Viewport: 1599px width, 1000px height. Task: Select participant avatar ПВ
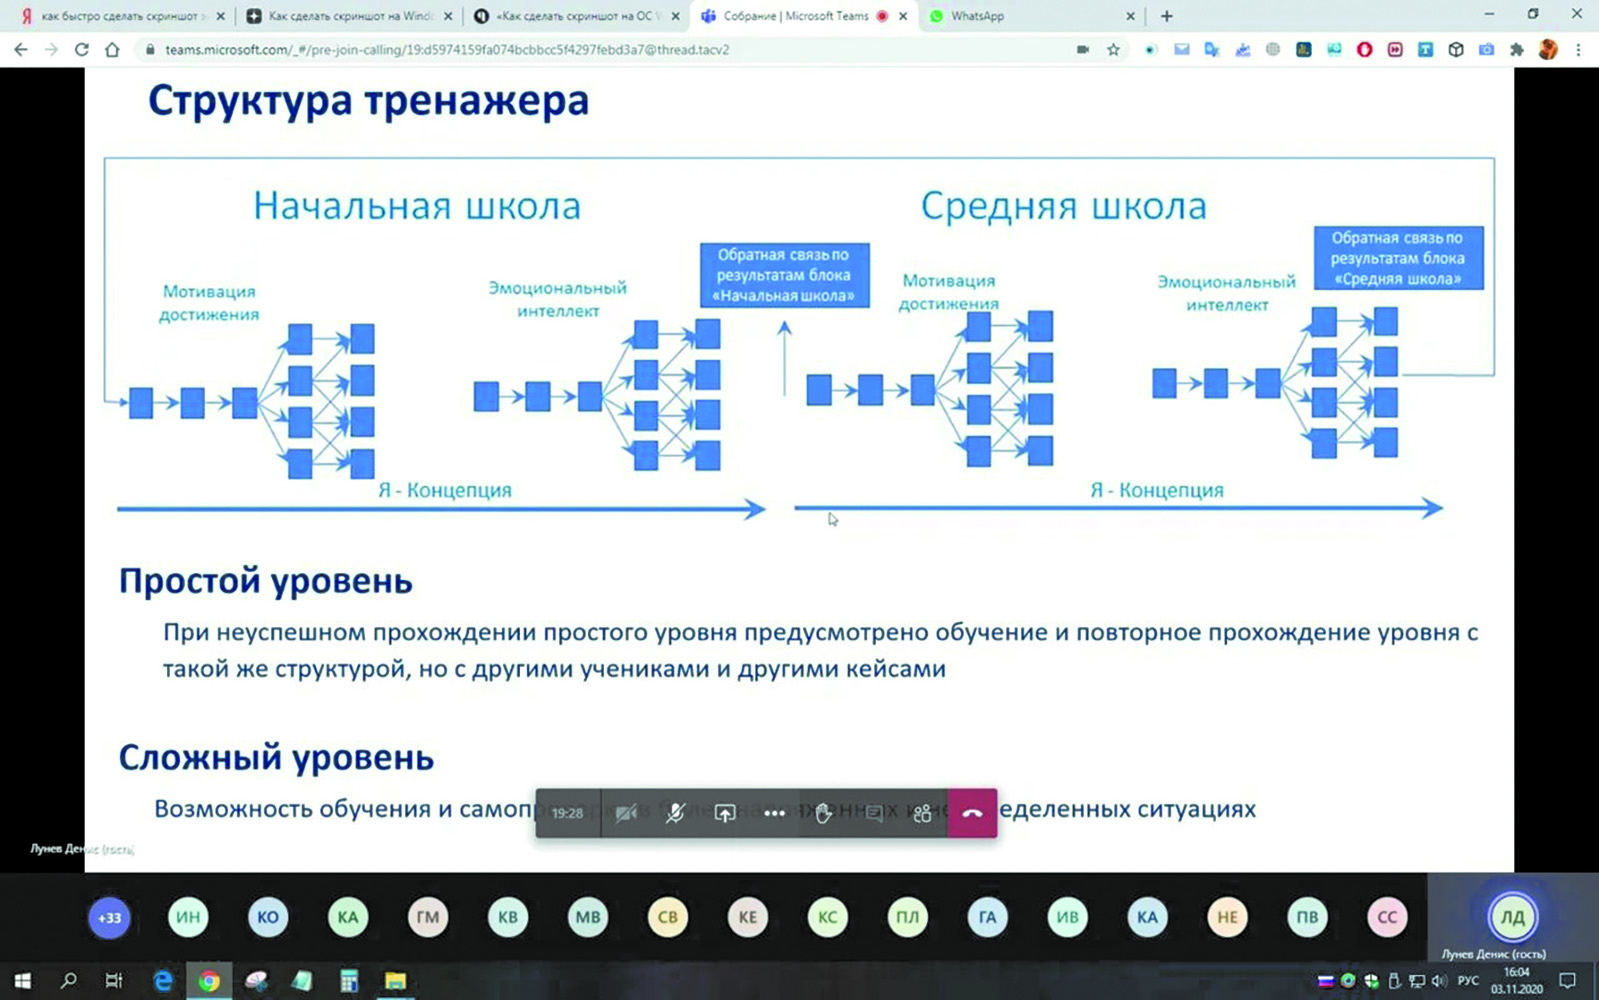coord(1308,917)
